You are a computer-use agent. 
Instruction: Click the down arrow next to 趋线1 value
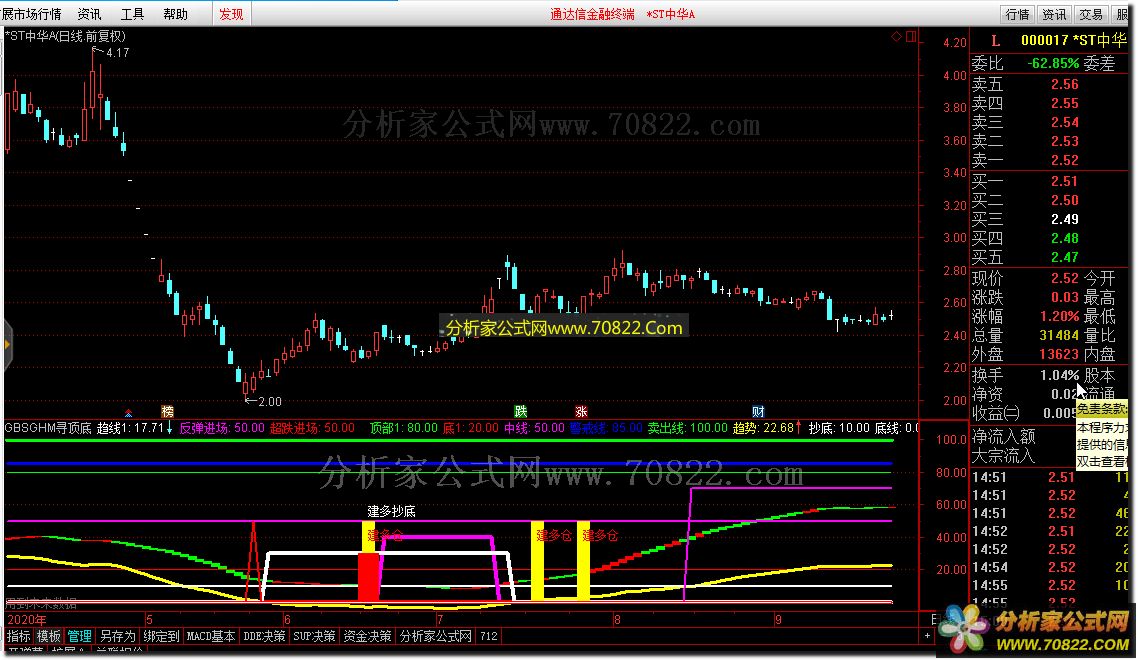pos(170,428)
